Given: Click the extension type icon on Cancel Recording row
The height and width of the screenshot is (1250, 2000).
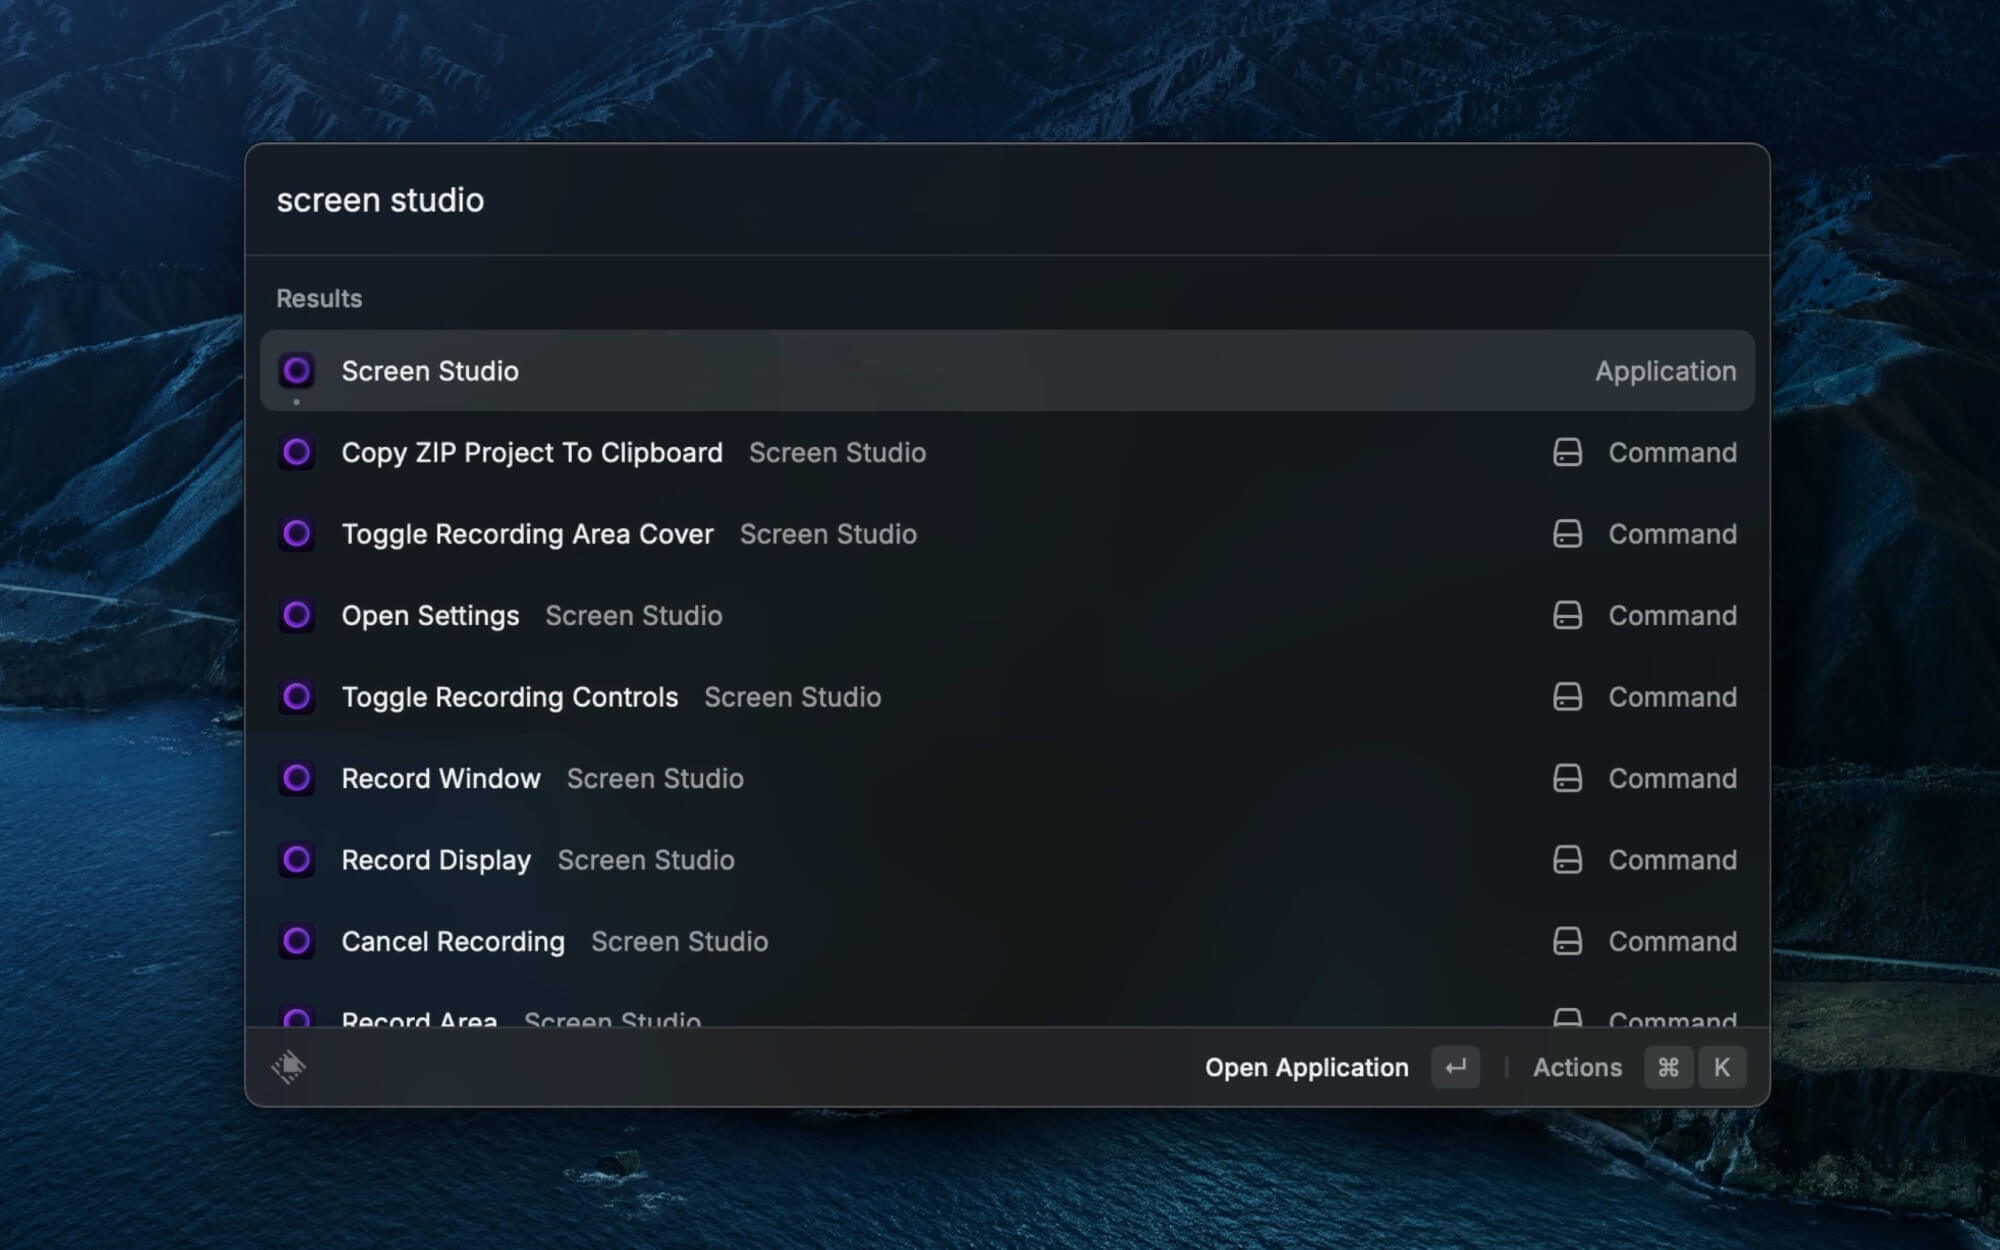Looking at the screenshot, I should [1567, 942].
